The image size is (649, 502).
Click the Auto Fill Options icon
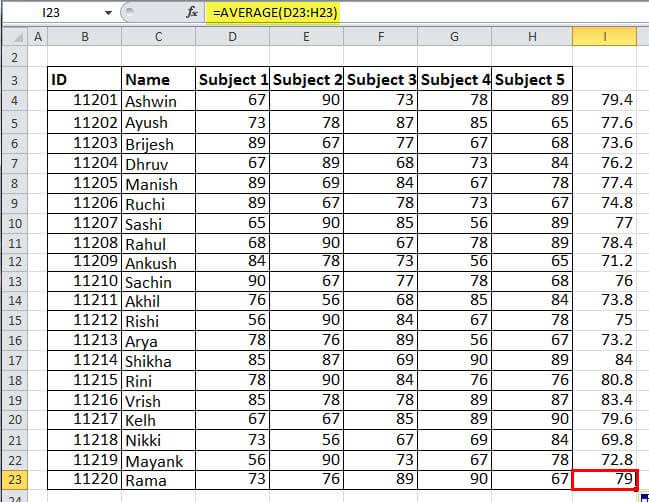644,497
